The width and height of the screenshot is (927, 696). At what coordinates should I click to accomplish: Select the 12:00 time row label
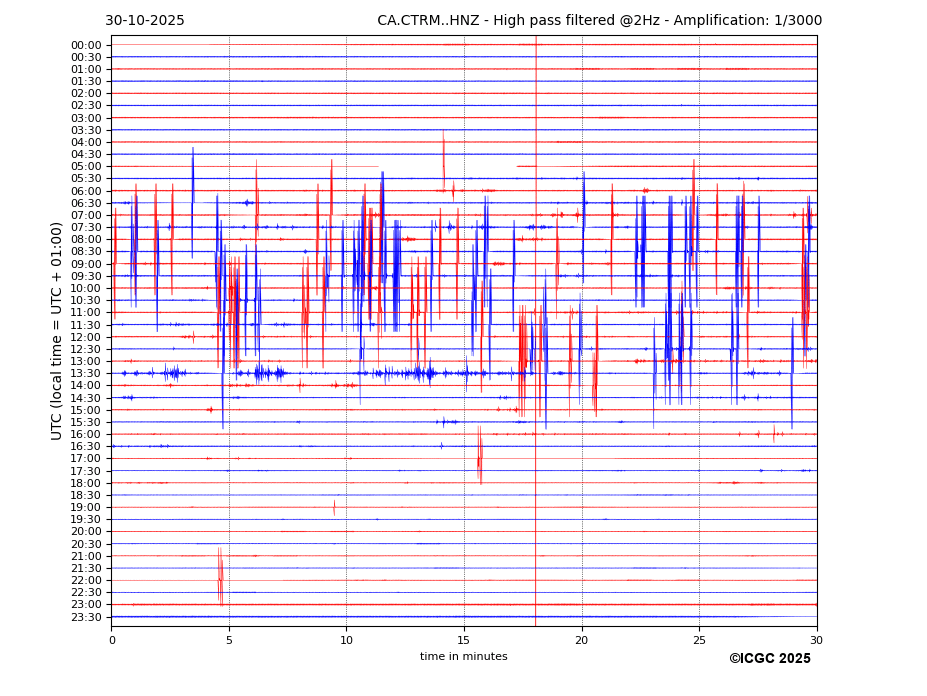(x=86, y=337)
